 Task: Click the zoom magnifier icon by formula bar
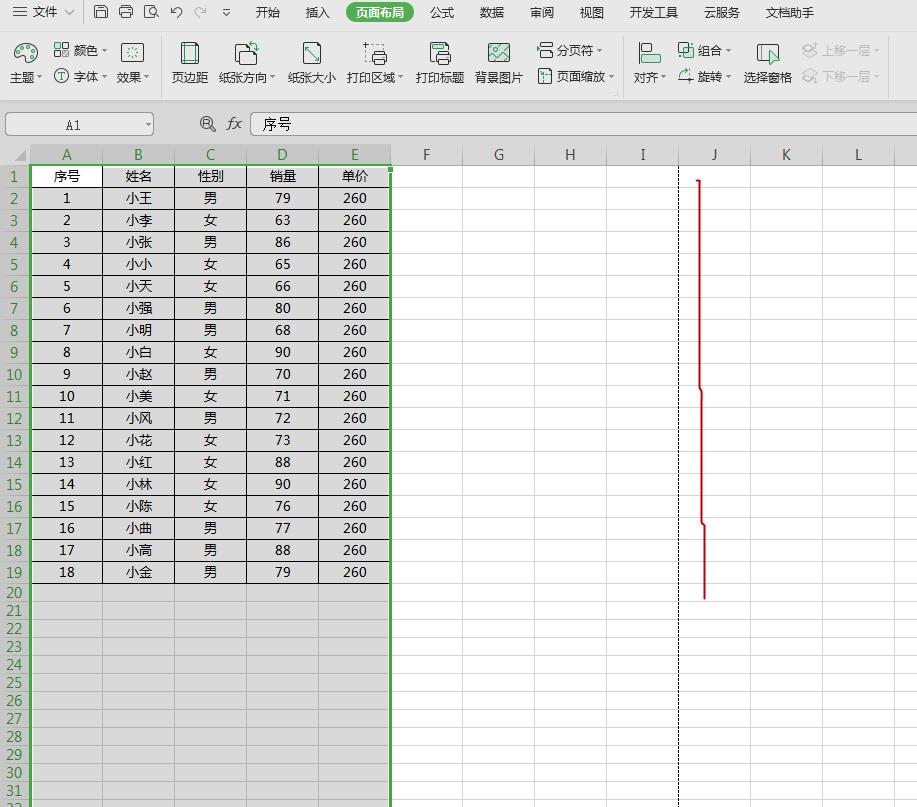point(207,123)
